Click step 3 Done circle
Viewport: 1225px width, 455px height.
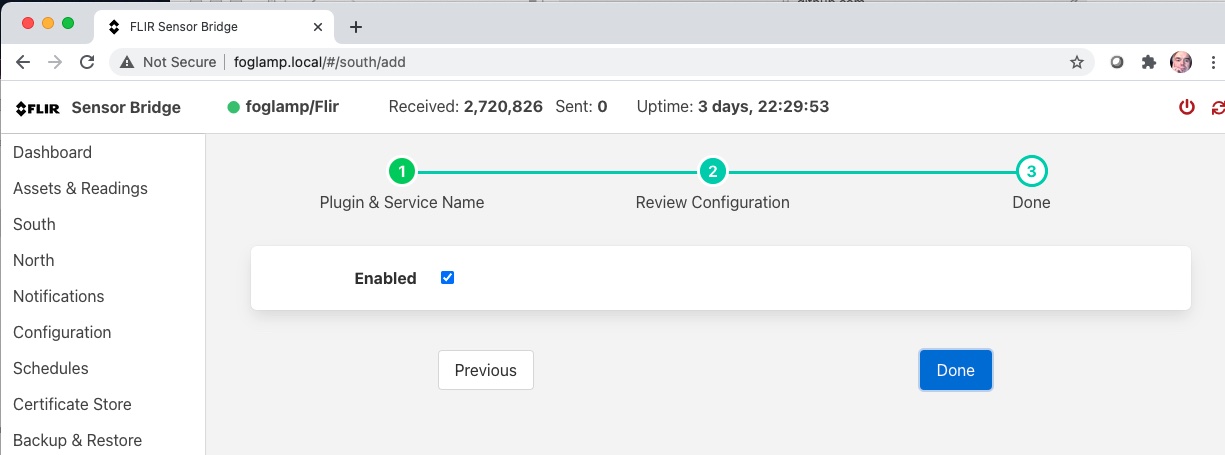point(1030,172)
